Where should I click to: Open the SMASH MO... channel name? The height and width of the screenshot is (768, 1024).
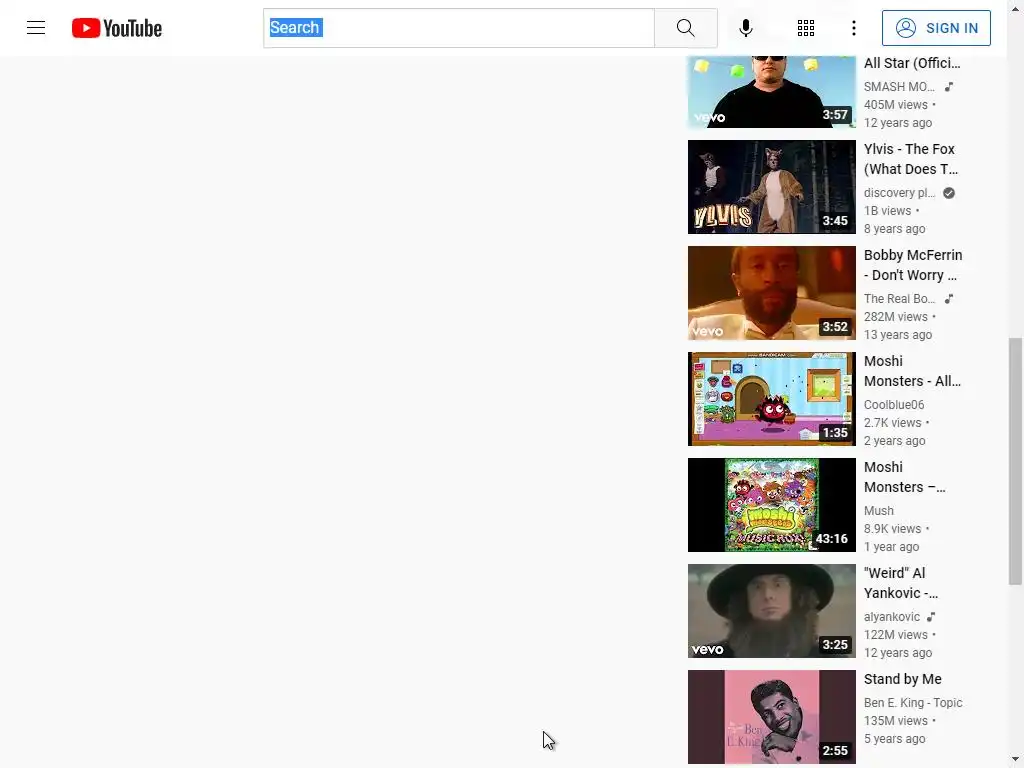coord(899,87)
